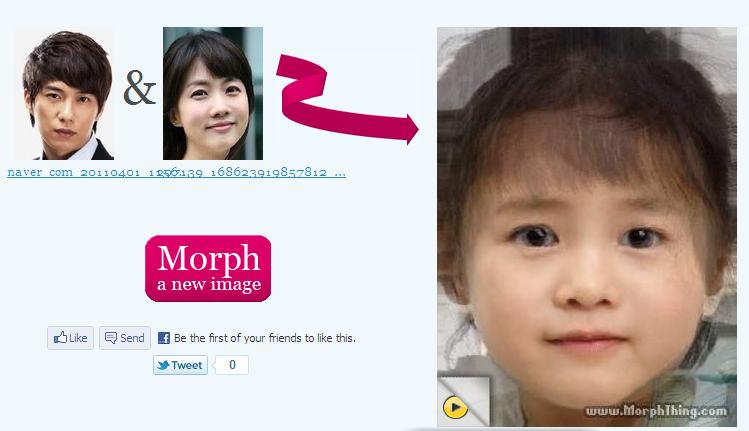Click the thumbs-up Like button
749x431 pixels.
(x=70, y=338)
